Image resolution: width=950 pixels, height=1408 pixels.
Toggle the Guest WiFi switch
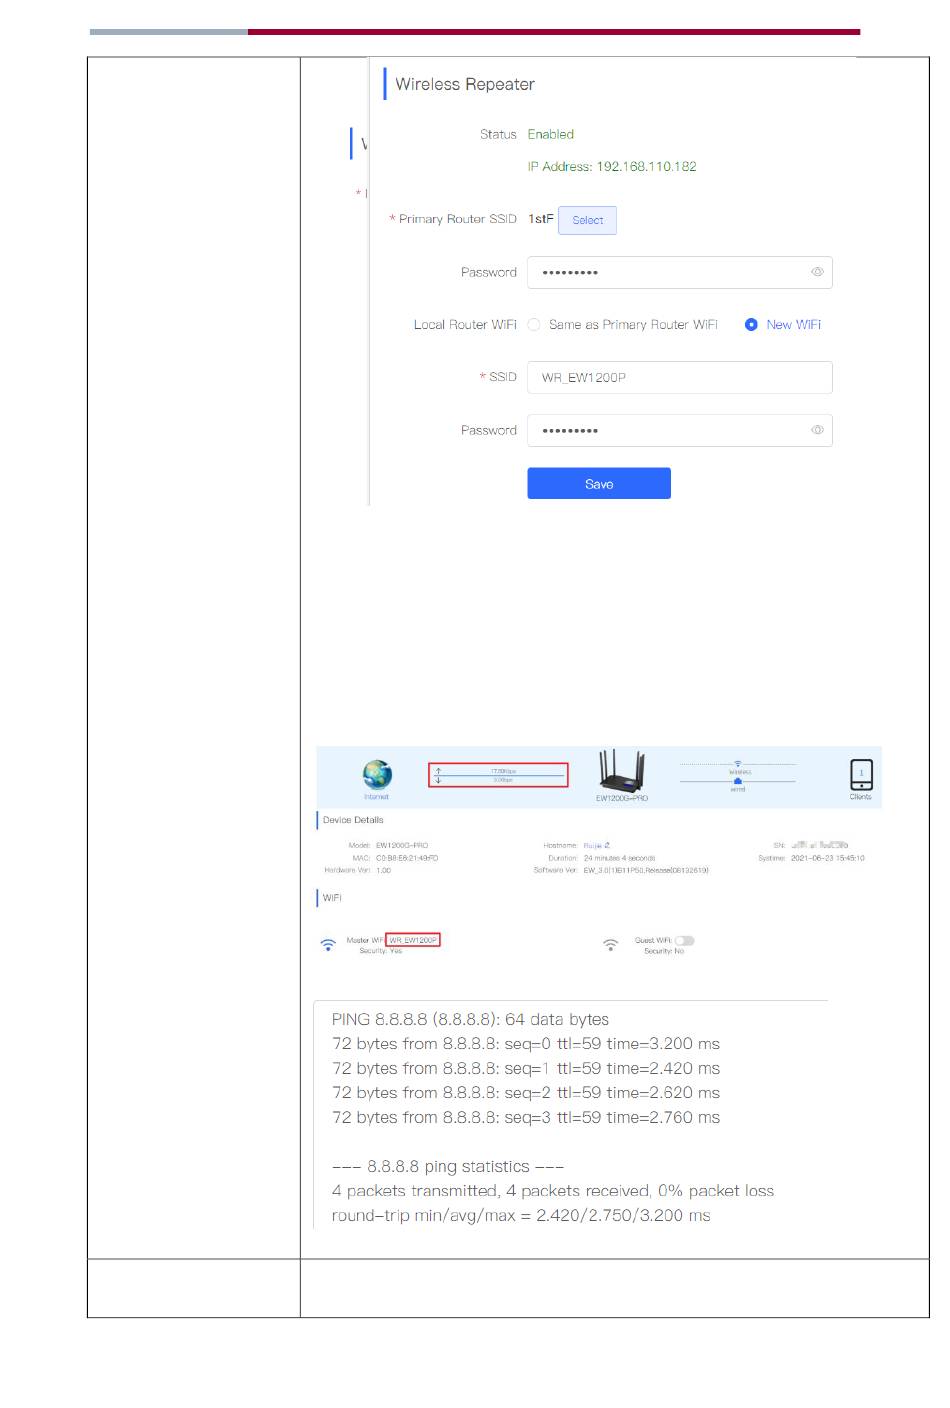tap(685, 940)
